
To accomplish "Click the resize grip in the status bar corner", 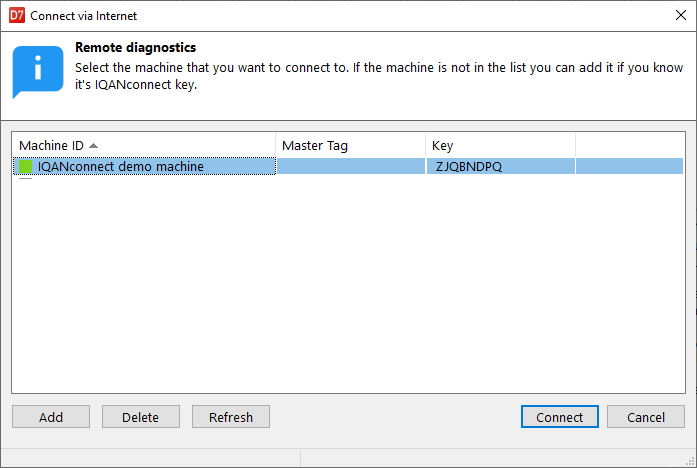I will click(690, 460).
